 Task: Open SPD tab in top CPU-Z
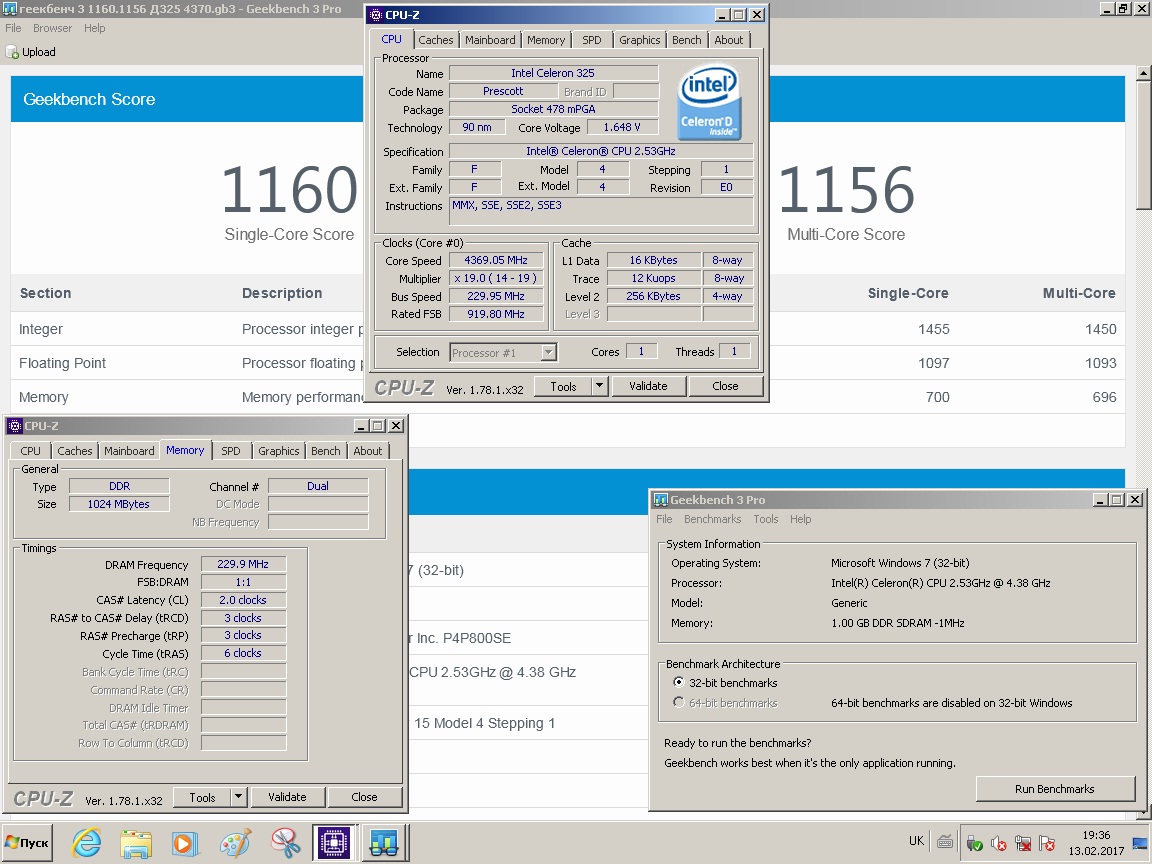click(x=591, y=40)
